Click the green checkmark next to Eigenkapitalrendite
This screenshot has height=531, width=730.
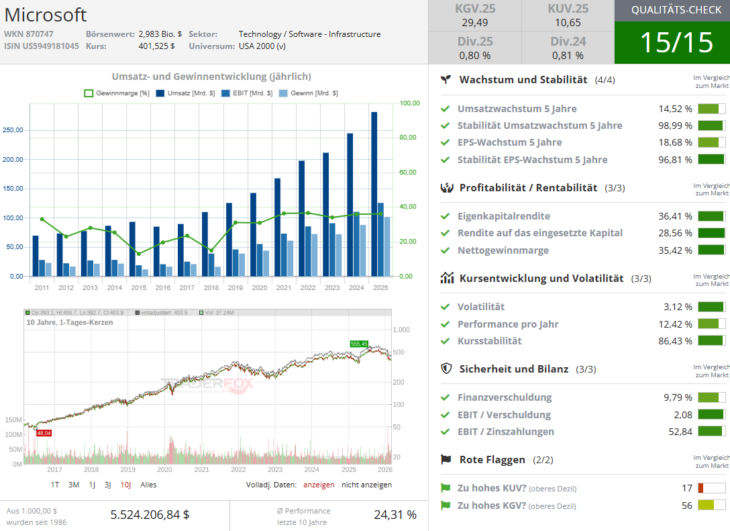coord(445,216)
